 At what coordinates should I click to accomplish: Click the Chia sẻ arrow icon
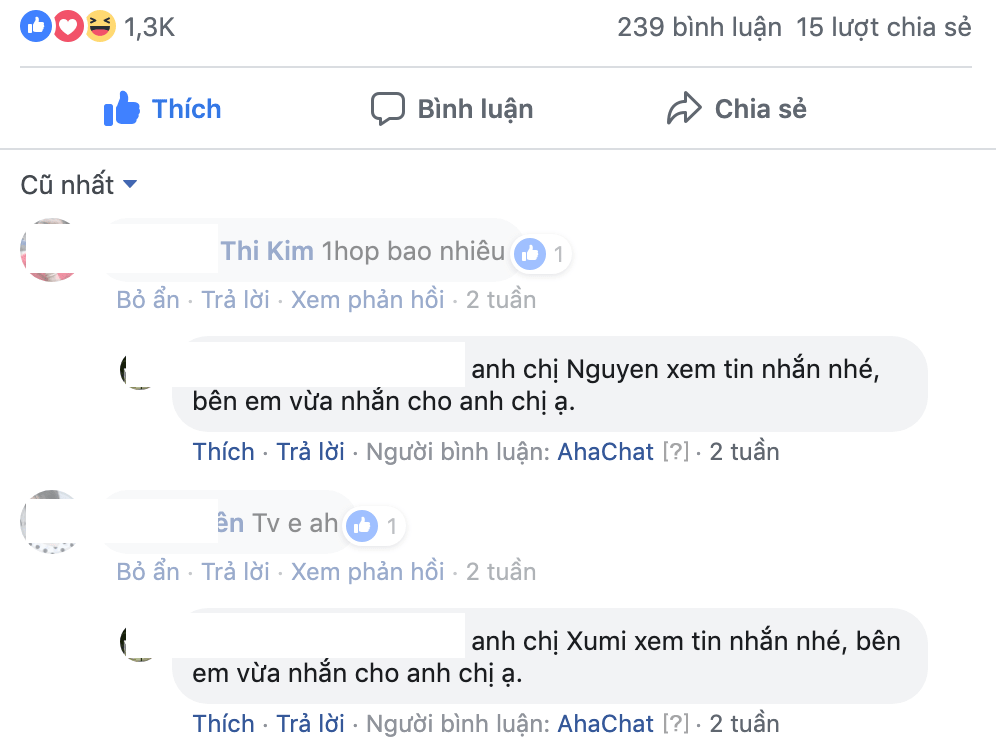tap(684, 108)
